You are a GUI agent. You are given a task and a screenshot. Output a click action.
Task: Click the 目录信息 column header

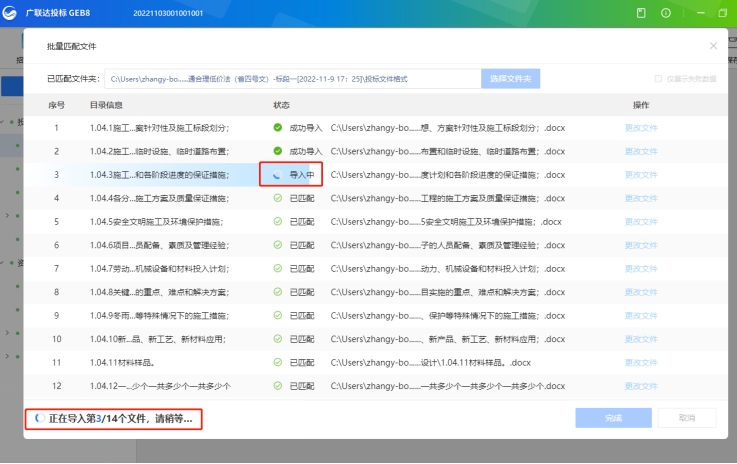[x=106, y=105]
